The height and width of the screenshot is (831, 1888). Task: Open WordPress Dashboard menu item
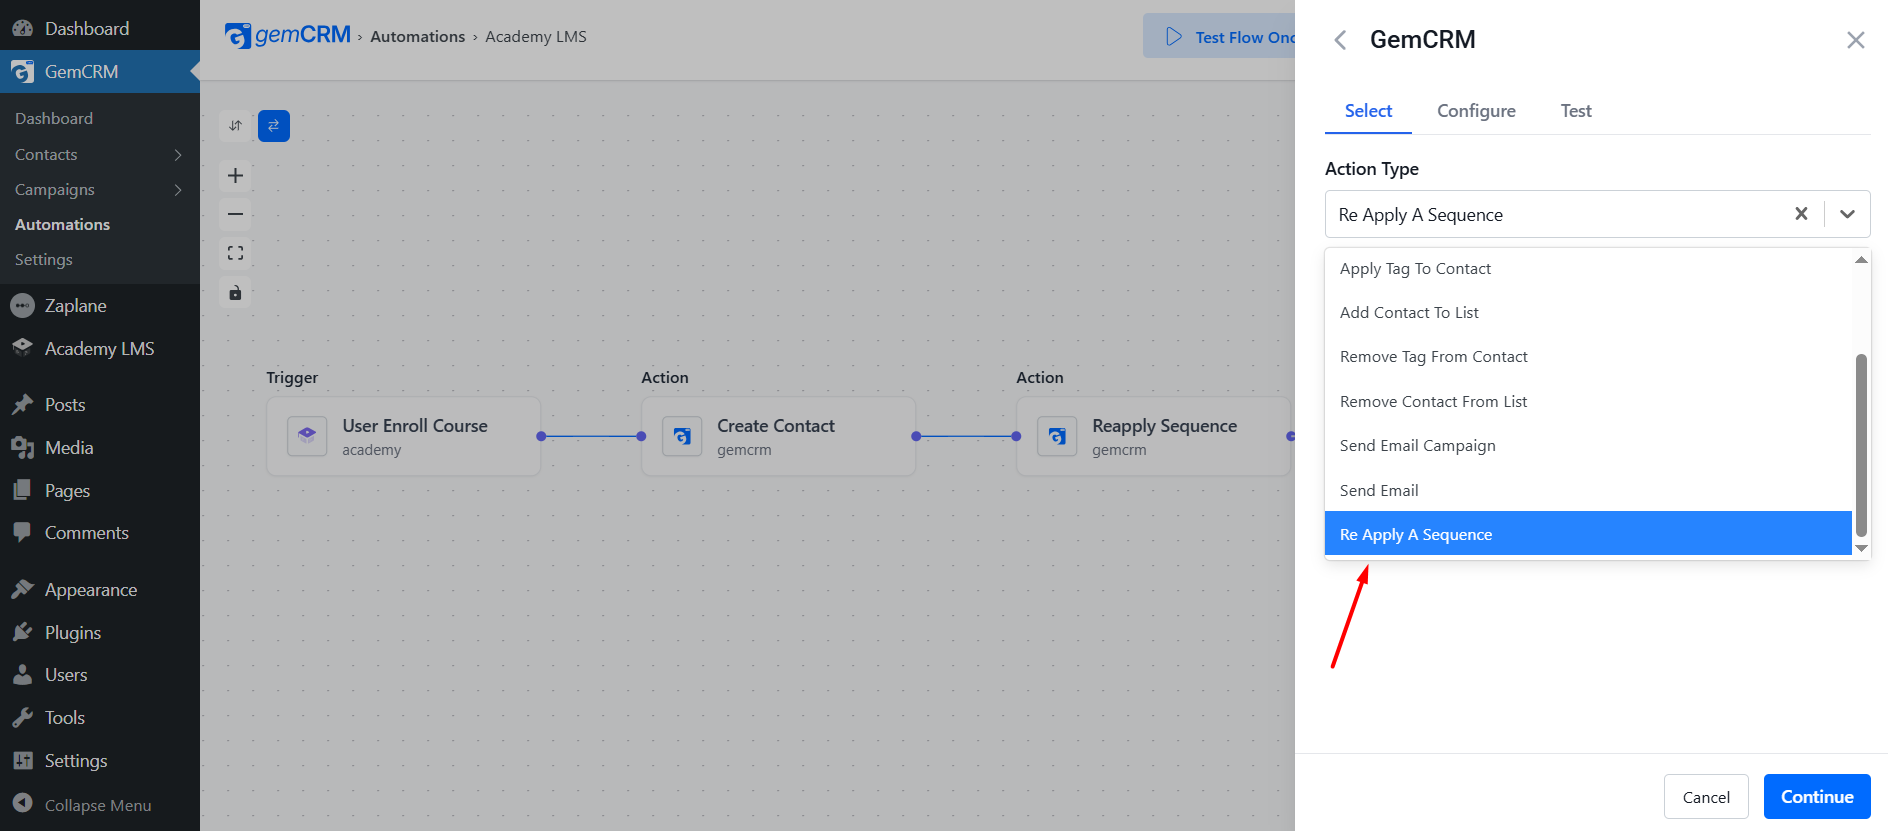[100, 28]
